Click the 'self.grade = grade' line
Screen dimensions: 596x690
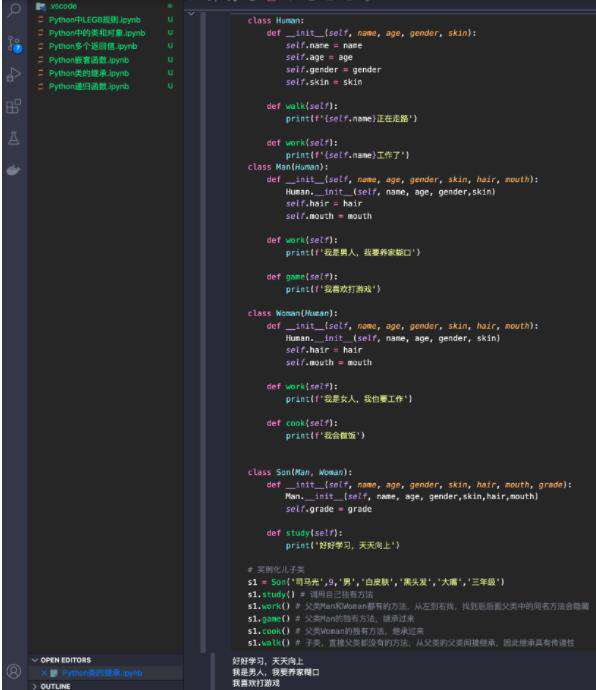pyautogui.click(x=328, y=509)
